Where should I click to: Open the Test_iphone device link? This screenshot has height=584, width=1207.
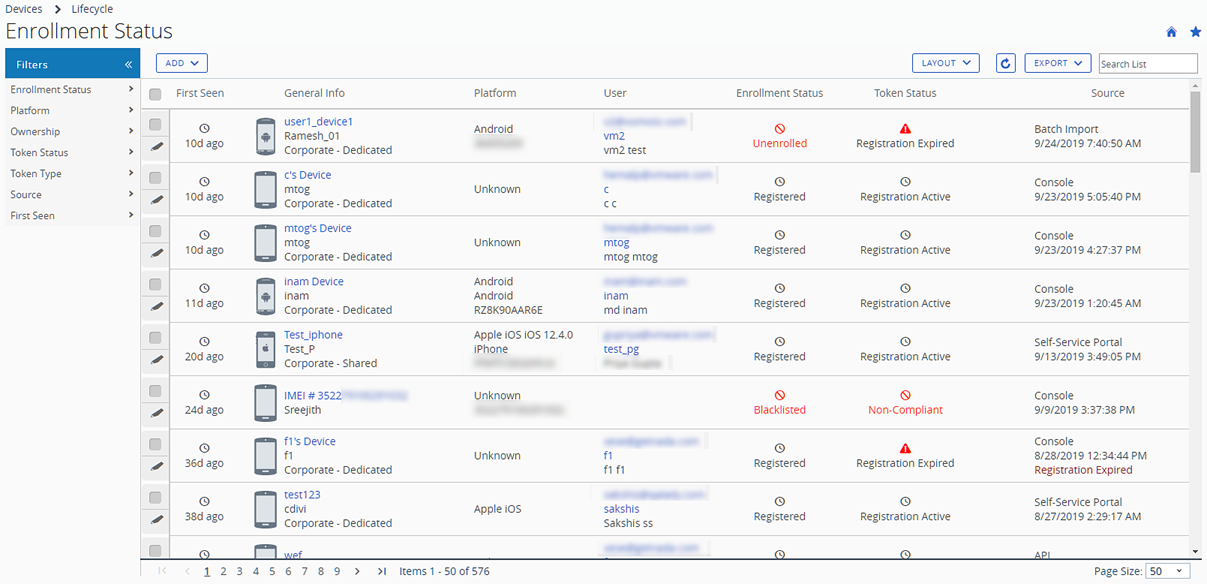click(x=313, y=335)
